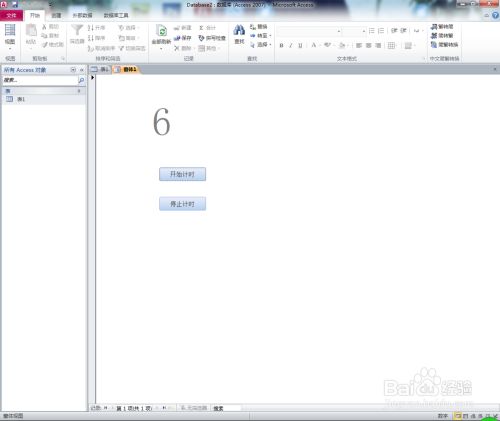Click the Cut (剪切) scissors icon
Image resolution: width=500 pixels, height=421 pixels.
(x=44, y=27)
